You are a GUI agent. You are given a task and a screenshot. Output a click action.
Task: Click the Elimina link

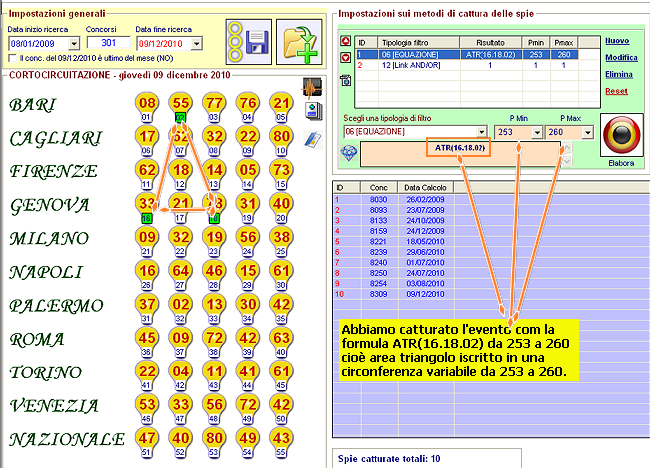click(x=619, y=75)
